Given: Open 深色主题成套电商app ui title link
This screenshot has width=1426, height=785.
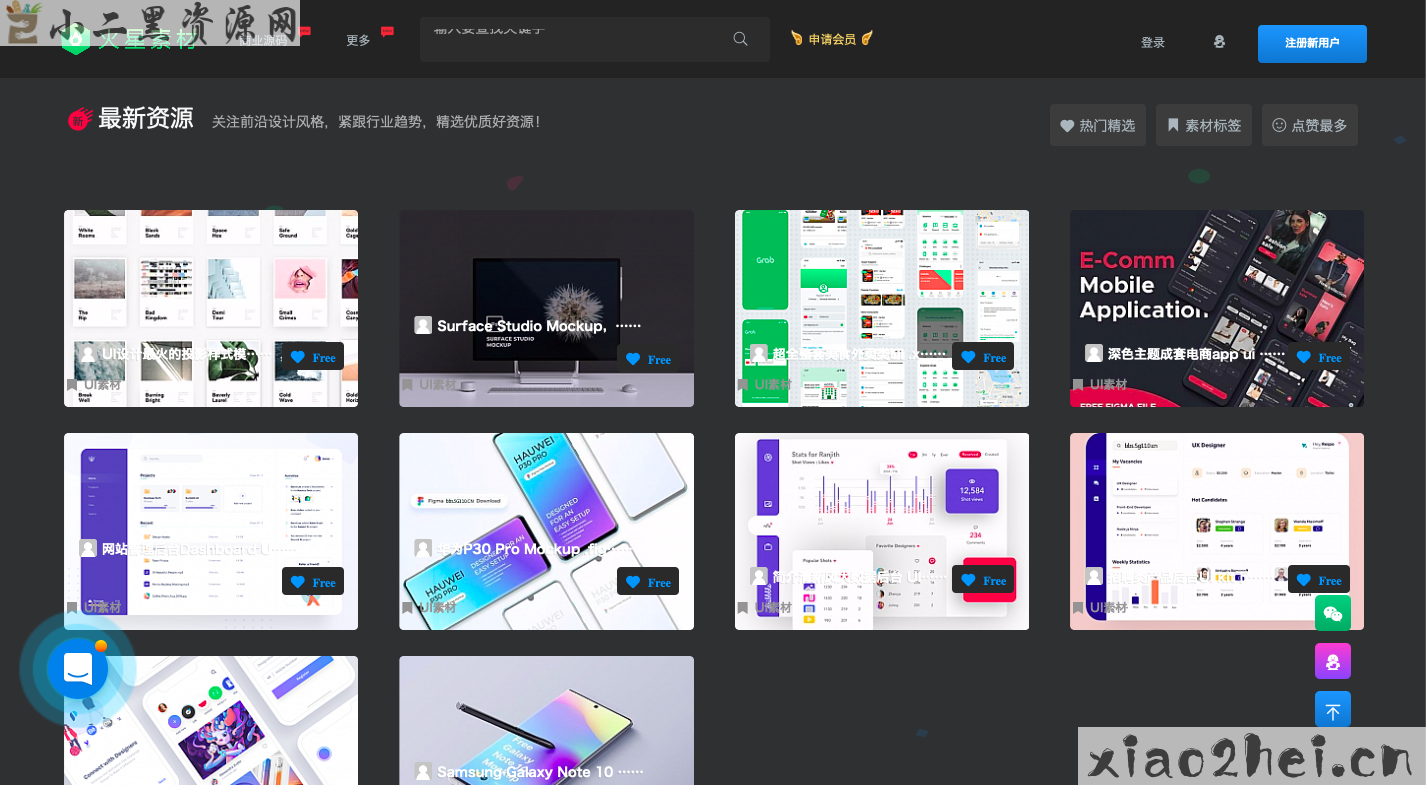Looking at the screenshot, I should click(1196, 354).
